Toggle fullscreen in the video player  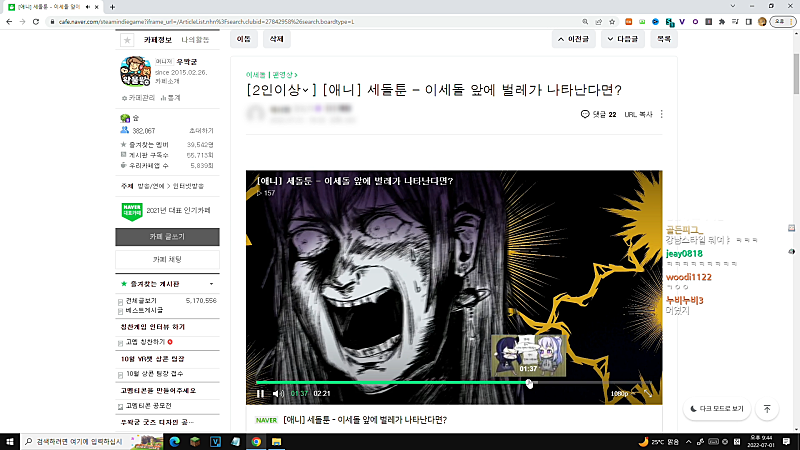pos(648,393)
